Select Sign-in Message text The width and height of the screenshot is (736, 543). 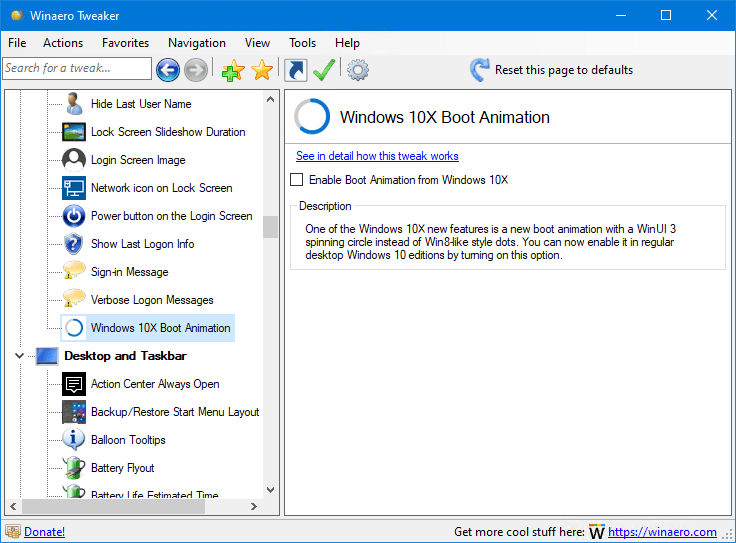[x=130, y=272]
